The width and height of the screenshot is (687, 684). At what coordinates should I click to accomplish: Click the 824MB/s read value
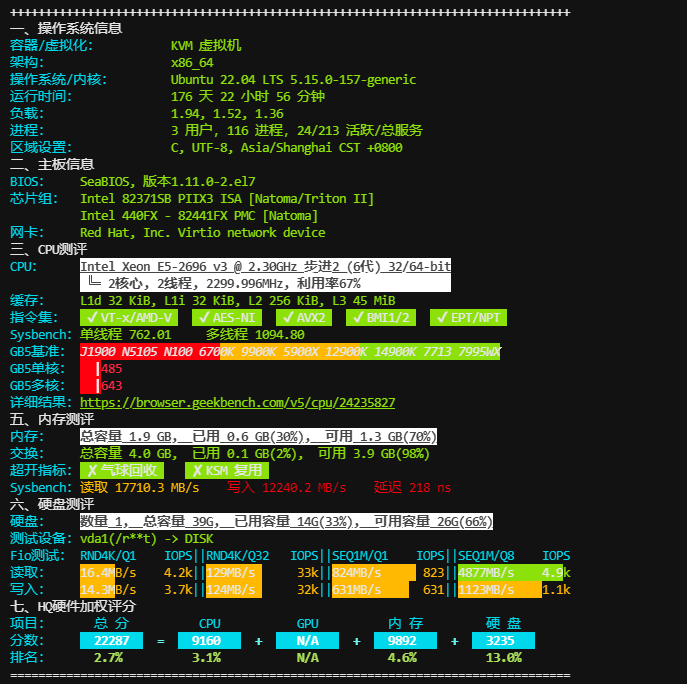(374, 573)
